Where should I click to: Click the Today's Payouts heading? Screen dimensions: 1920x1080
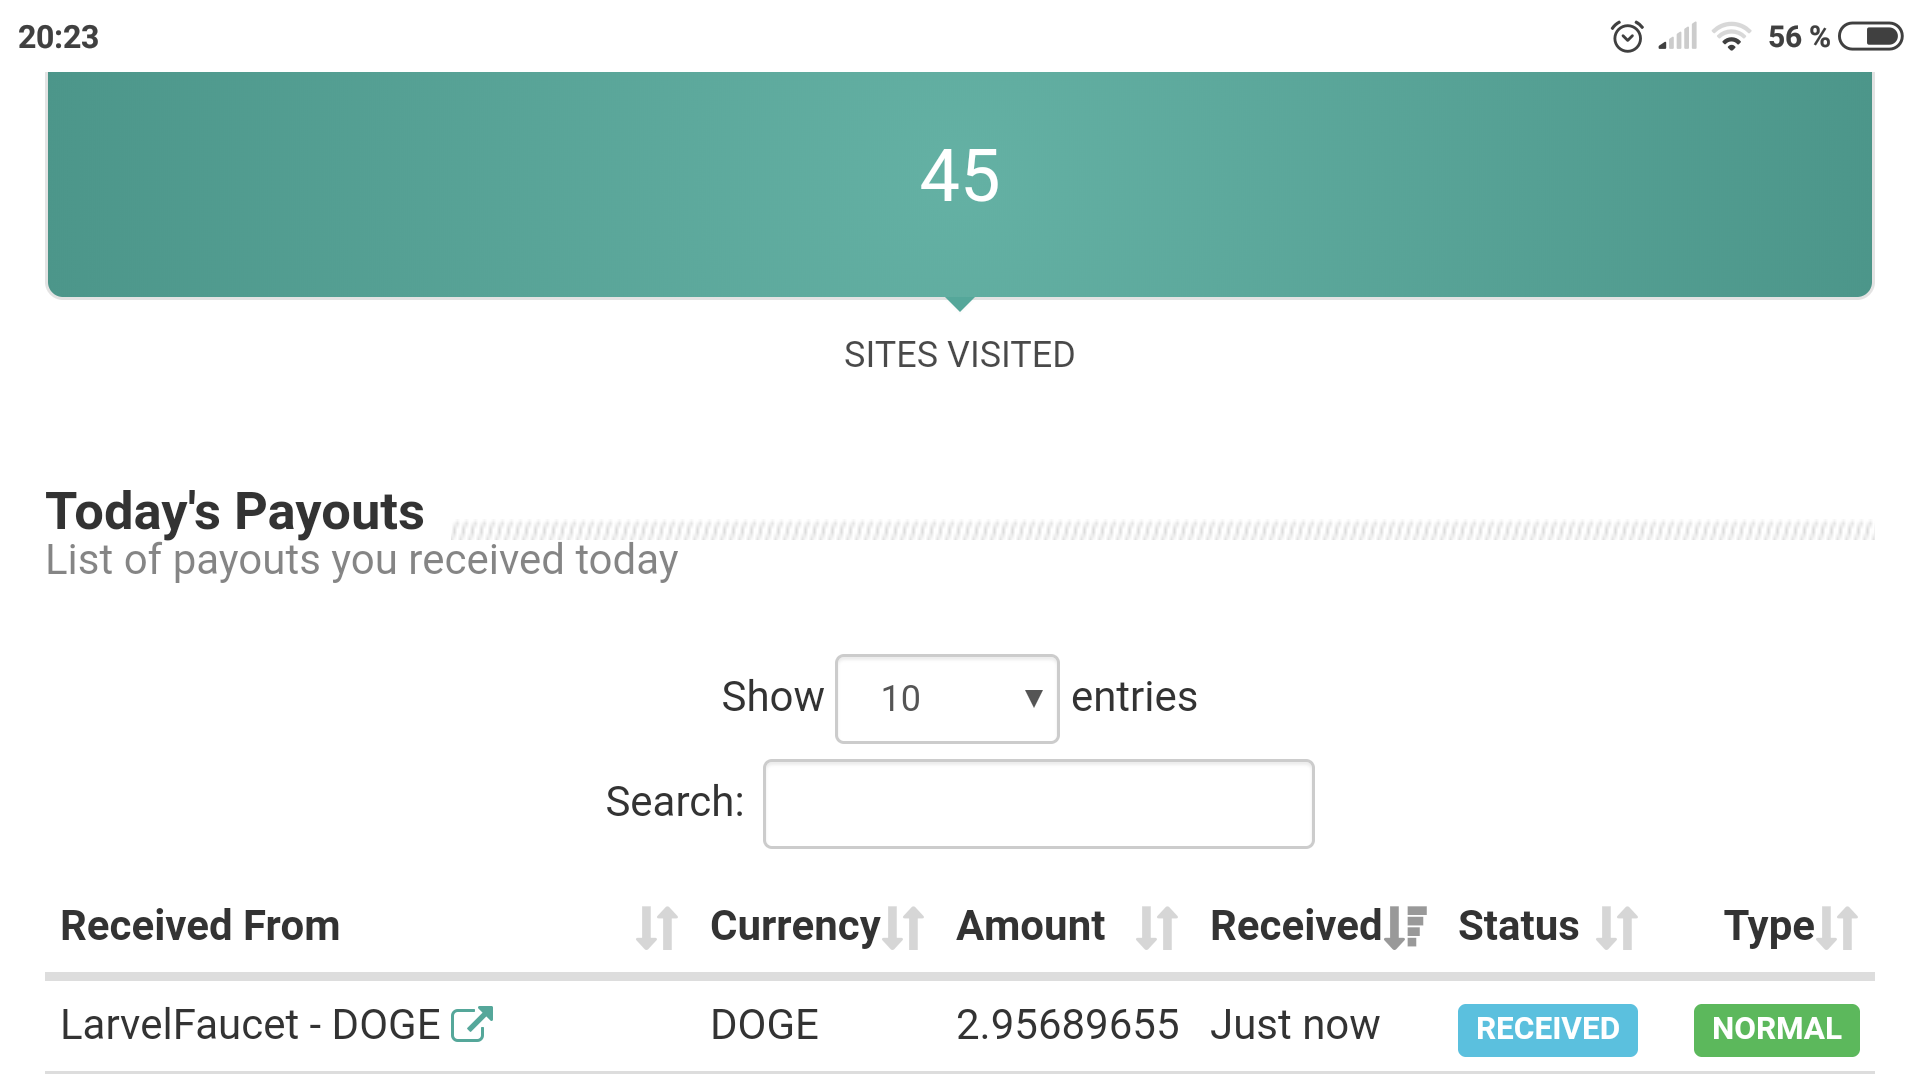tap(235, 512)
